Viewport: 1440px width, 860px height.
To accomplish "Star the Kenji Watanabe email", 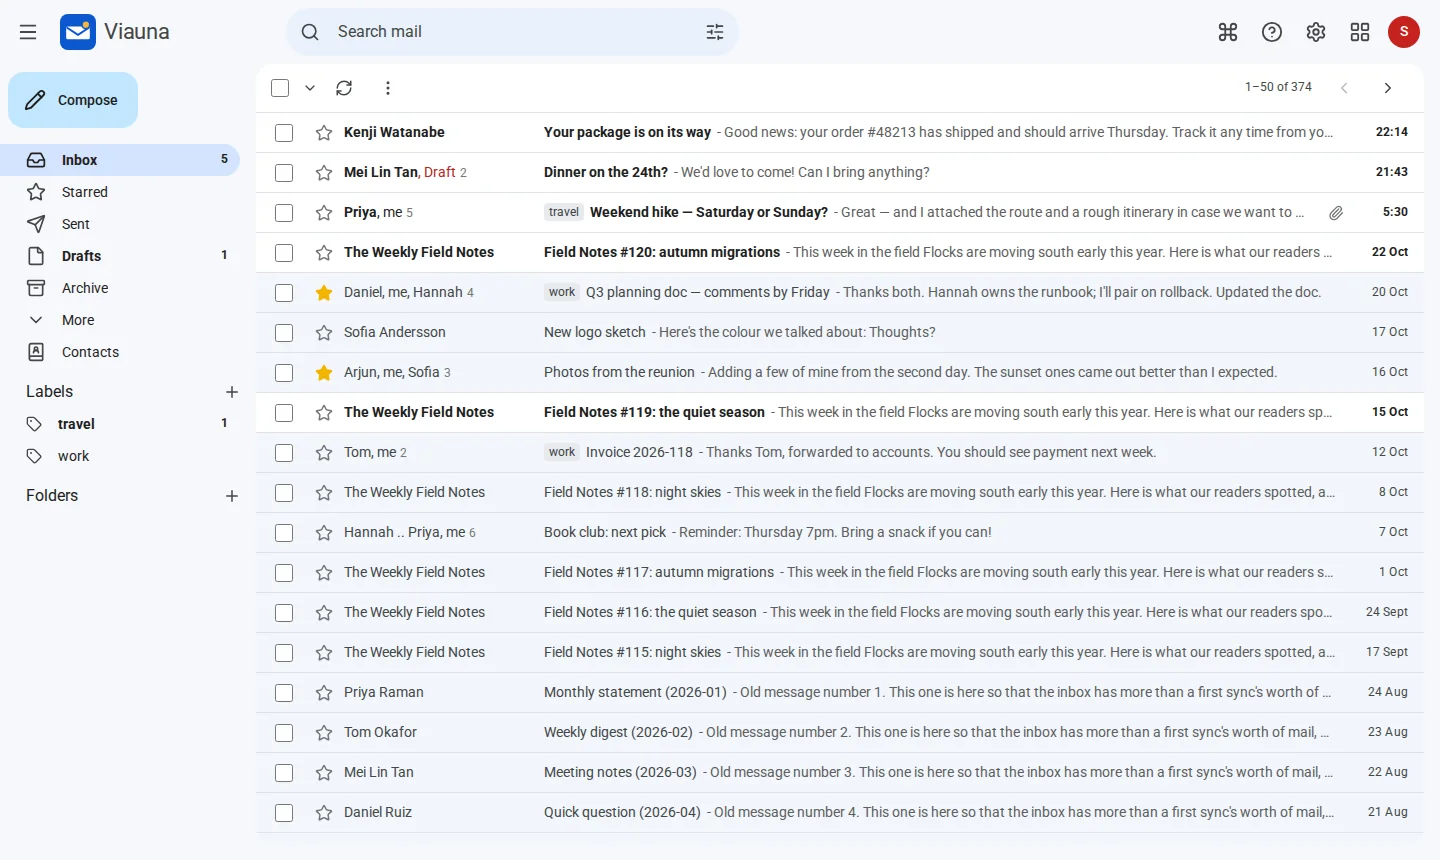I will [x=324, y=132].
